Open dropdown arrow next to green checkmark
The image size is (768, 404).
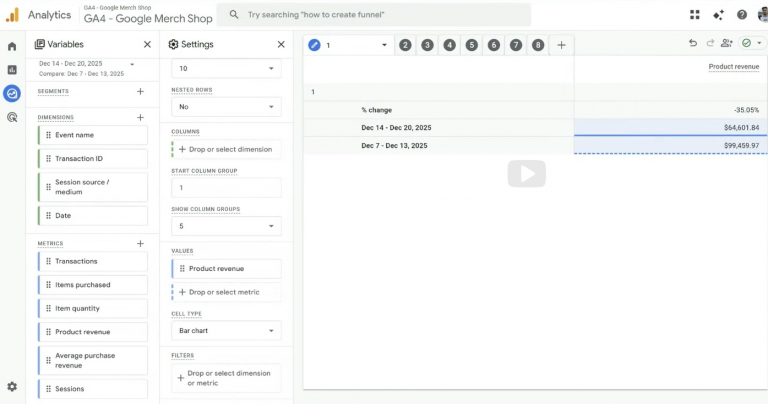coord(759,43)
